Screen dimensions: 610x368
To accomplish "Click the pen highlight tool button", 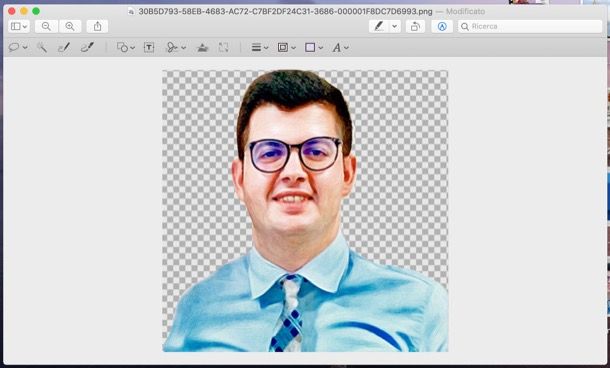I will click(379, 26).
